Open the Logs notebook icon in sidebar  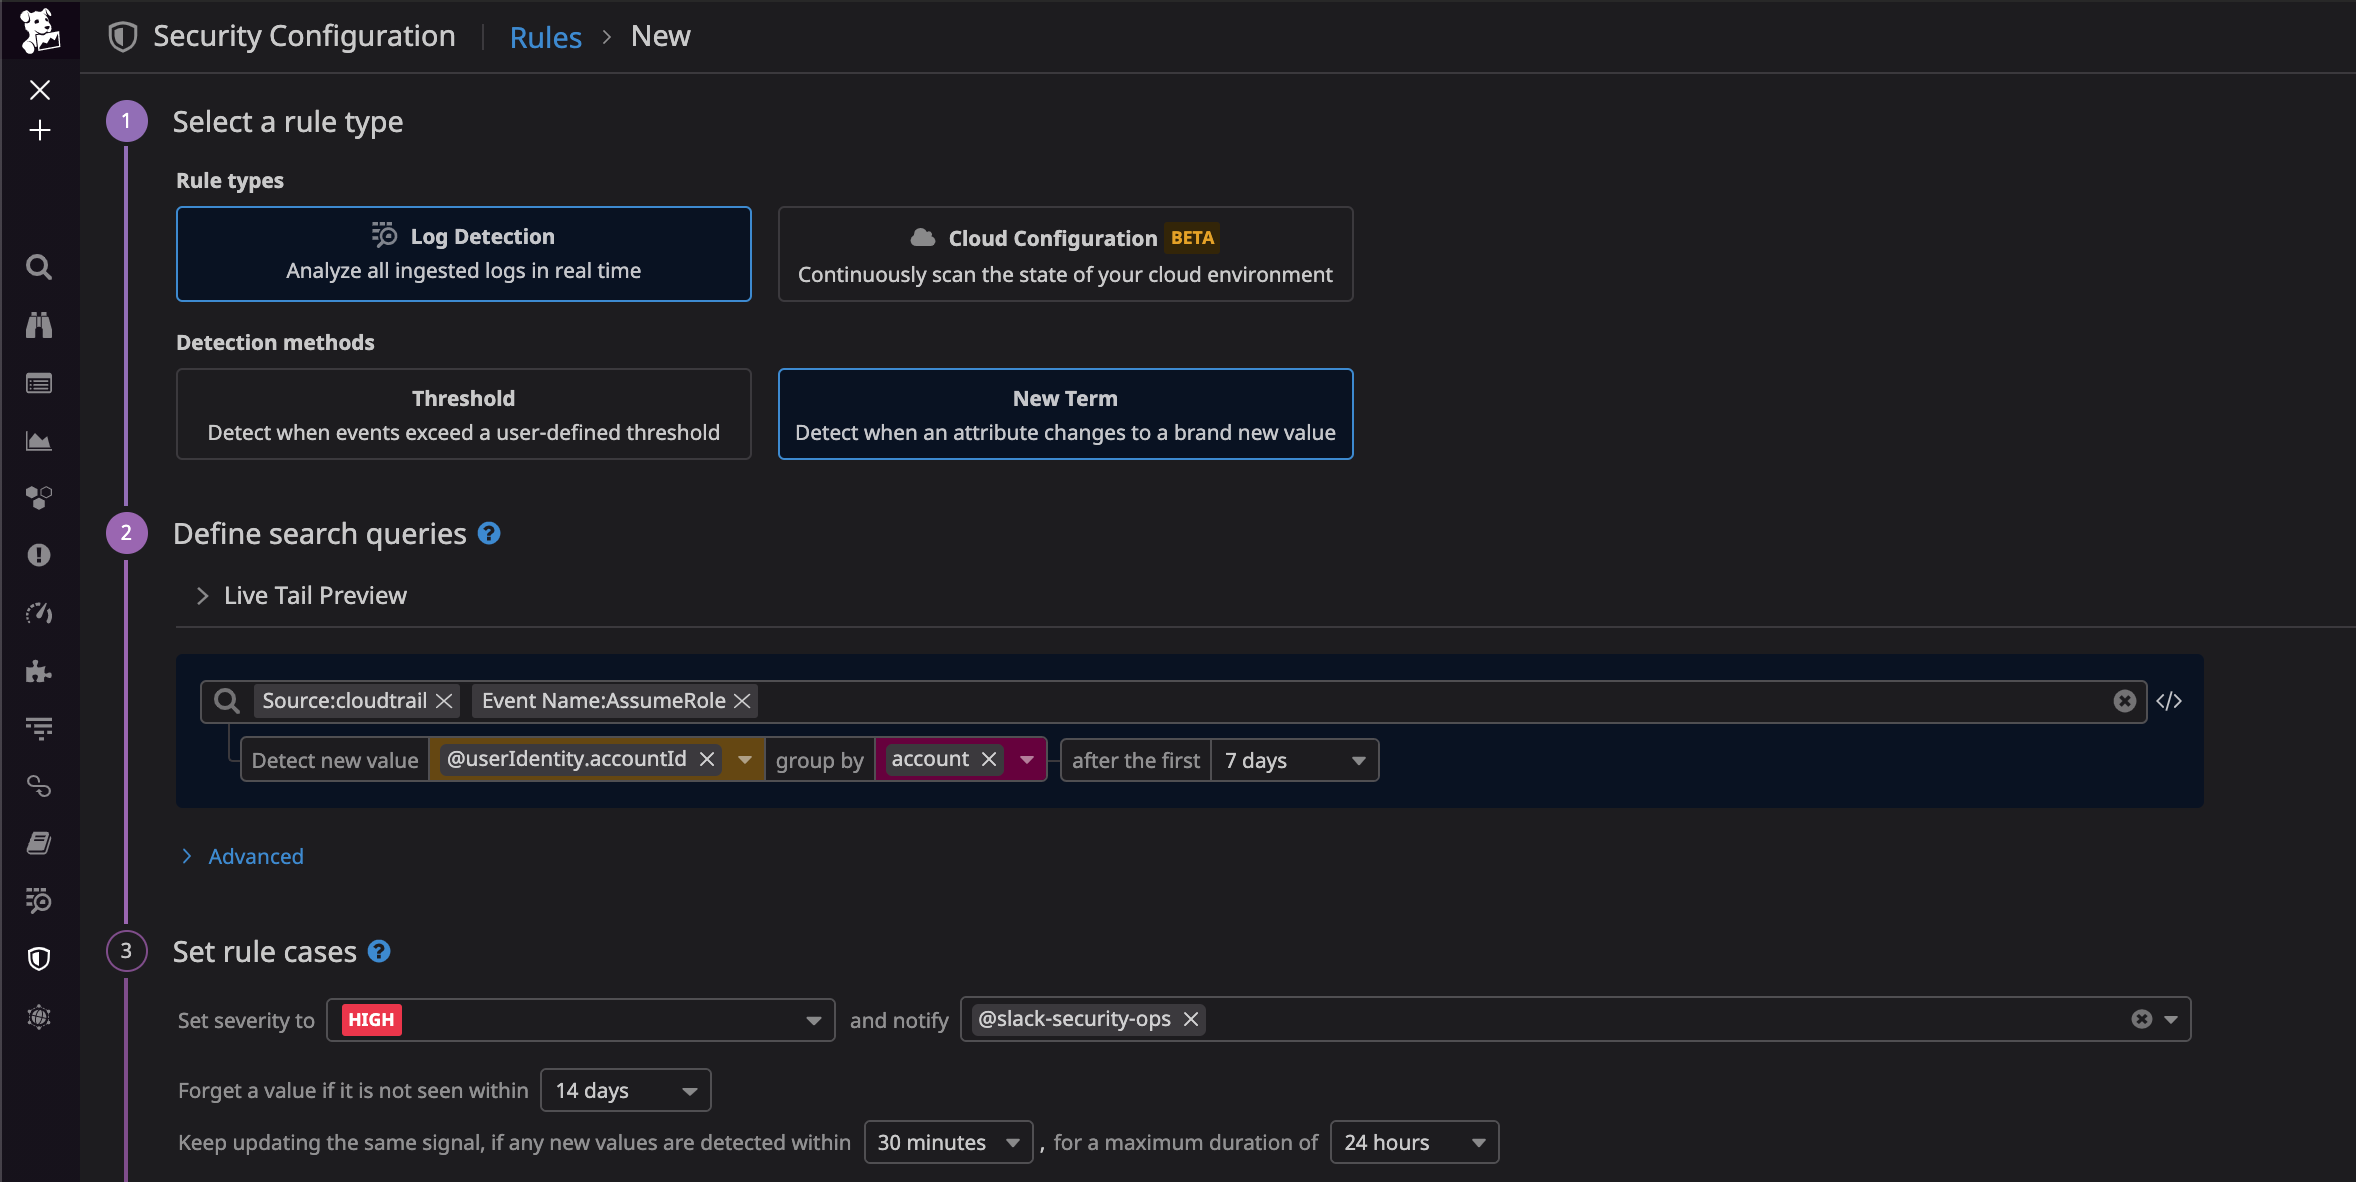point(39,842)
